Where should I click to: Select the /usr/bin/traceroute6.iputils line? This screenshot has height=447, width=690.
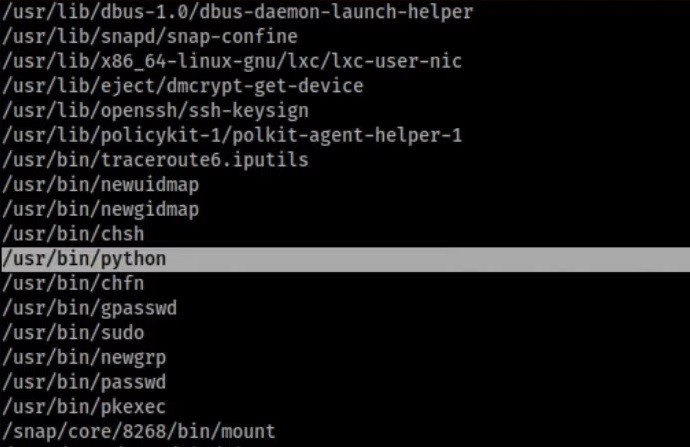(155, 160)
